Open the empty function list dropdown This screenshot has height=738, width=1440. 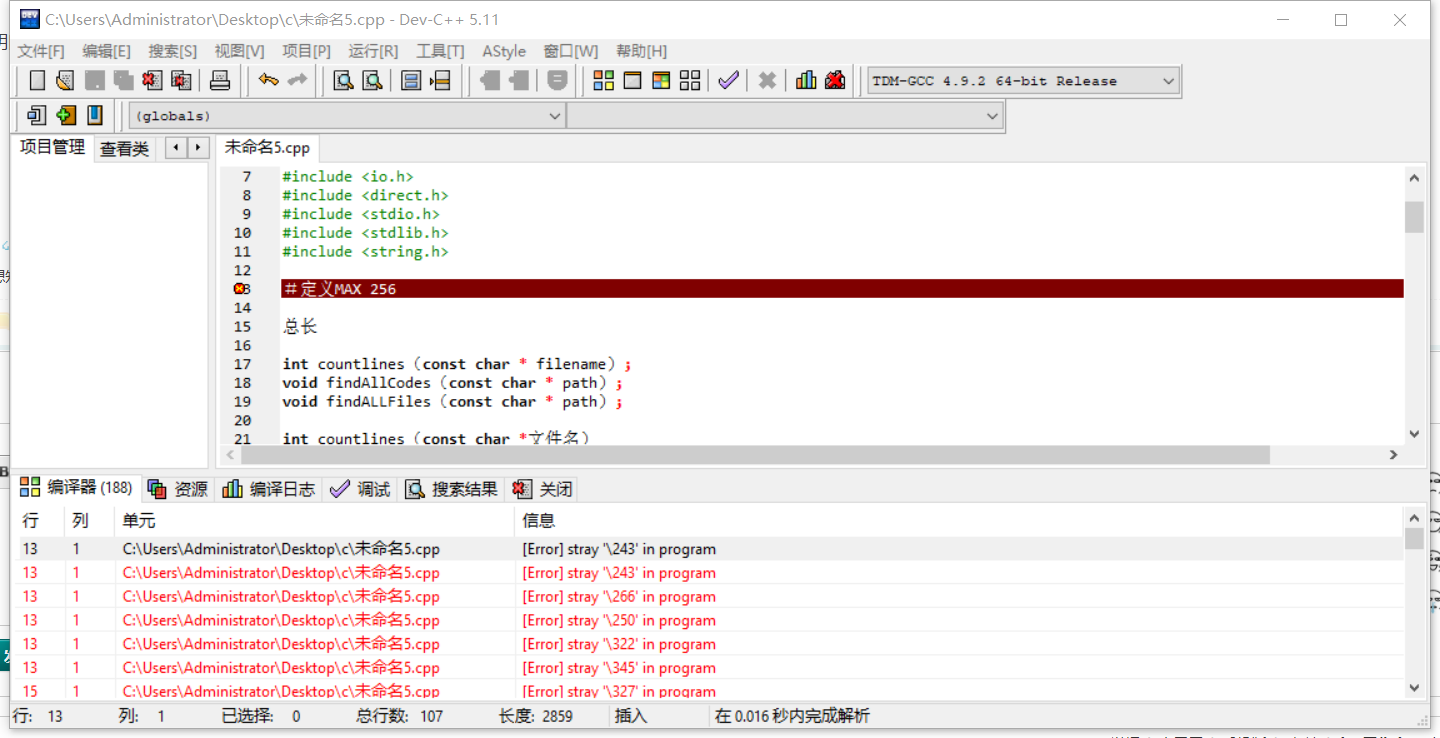(x=784, y=116)
